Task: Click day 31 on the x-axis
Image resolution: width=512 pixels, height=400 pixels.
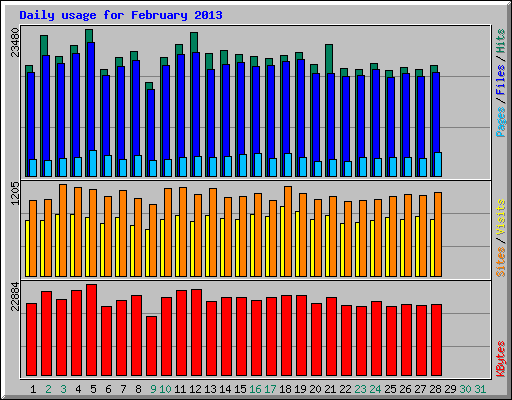Action: 480,389
